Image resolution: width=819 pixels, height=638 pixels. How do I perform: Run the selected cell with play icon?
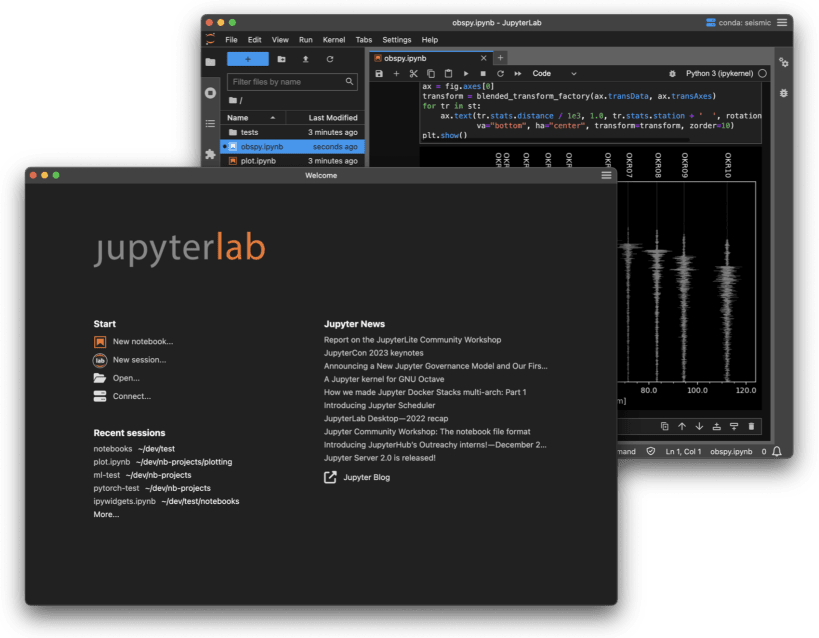click(466, 74)
